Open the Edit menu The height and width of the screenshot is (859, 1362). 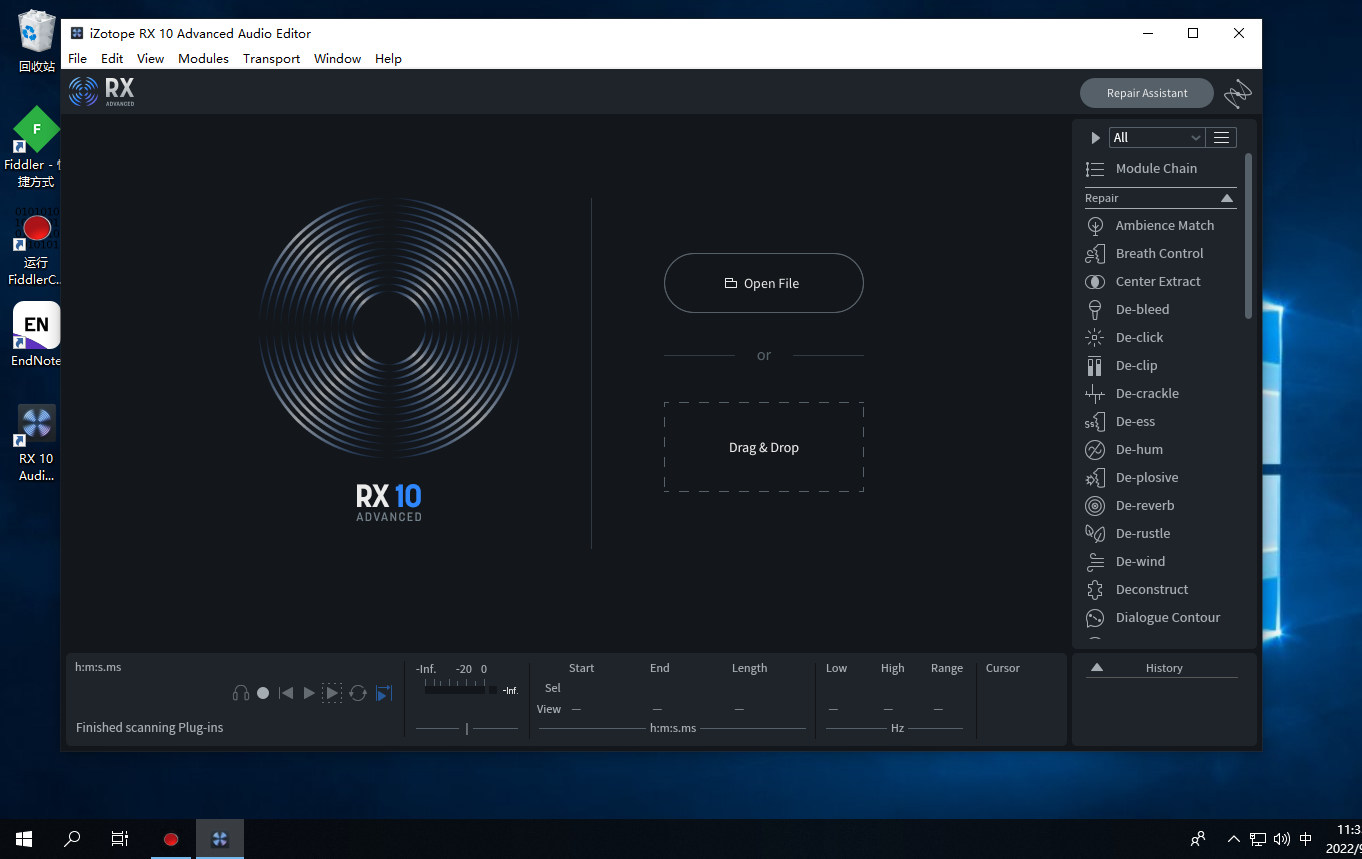(x=112, y=59)
